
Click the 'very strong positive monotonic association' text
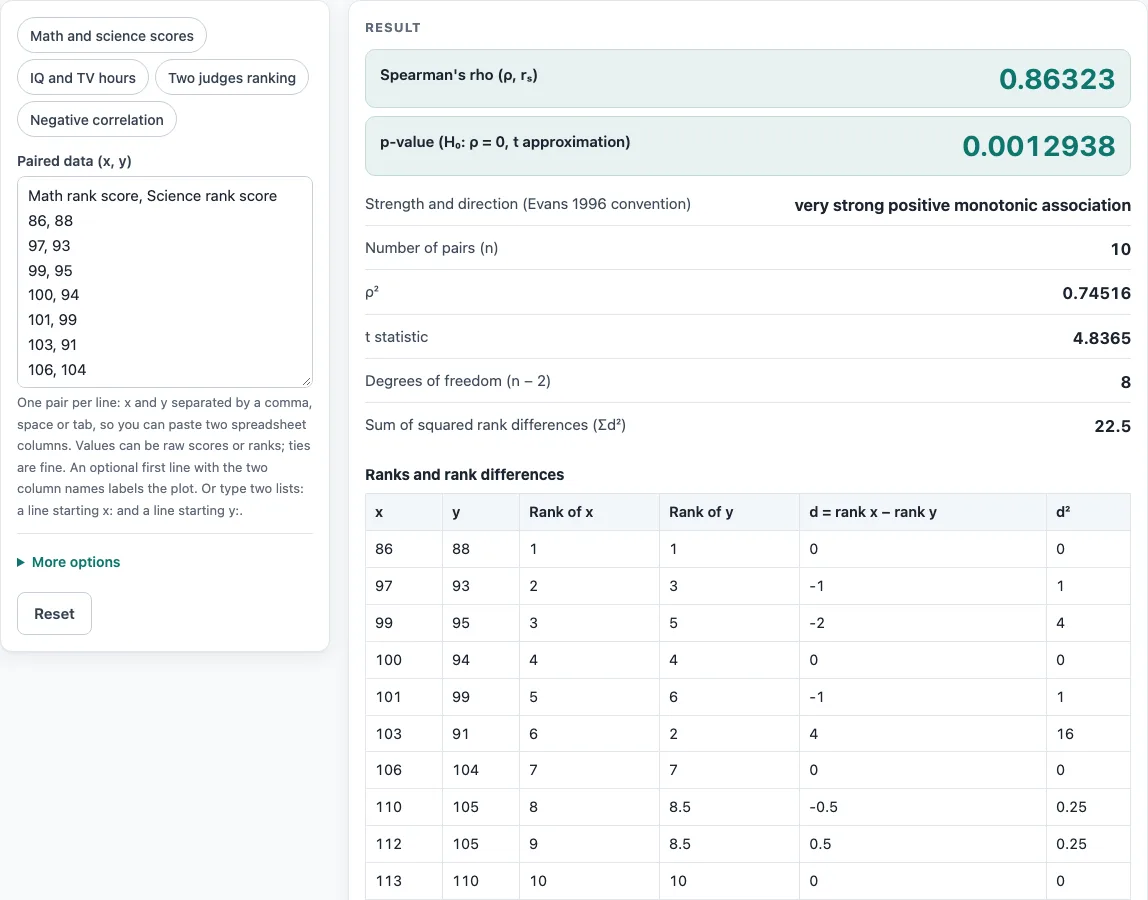coord(962,205)
